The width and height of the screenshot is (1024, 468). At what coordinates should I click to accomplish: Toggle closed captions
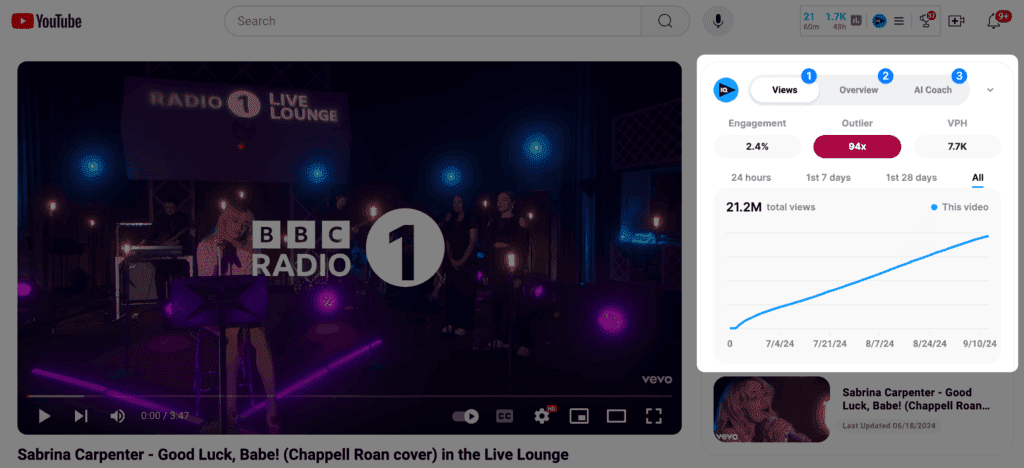click(x=504, y=416)
